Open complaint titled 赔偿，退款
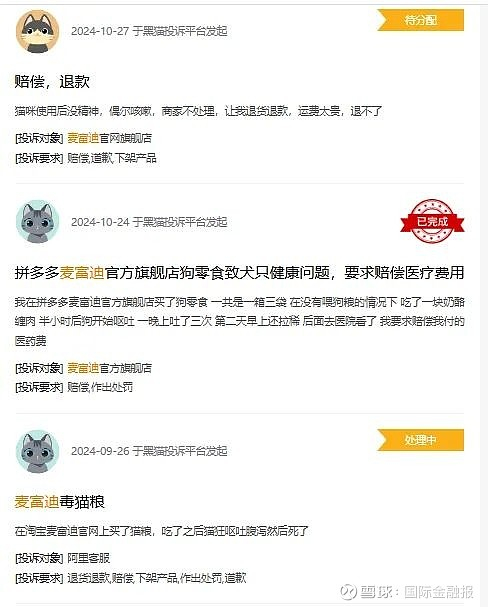The image size is (488, 607). click(52, 82)
